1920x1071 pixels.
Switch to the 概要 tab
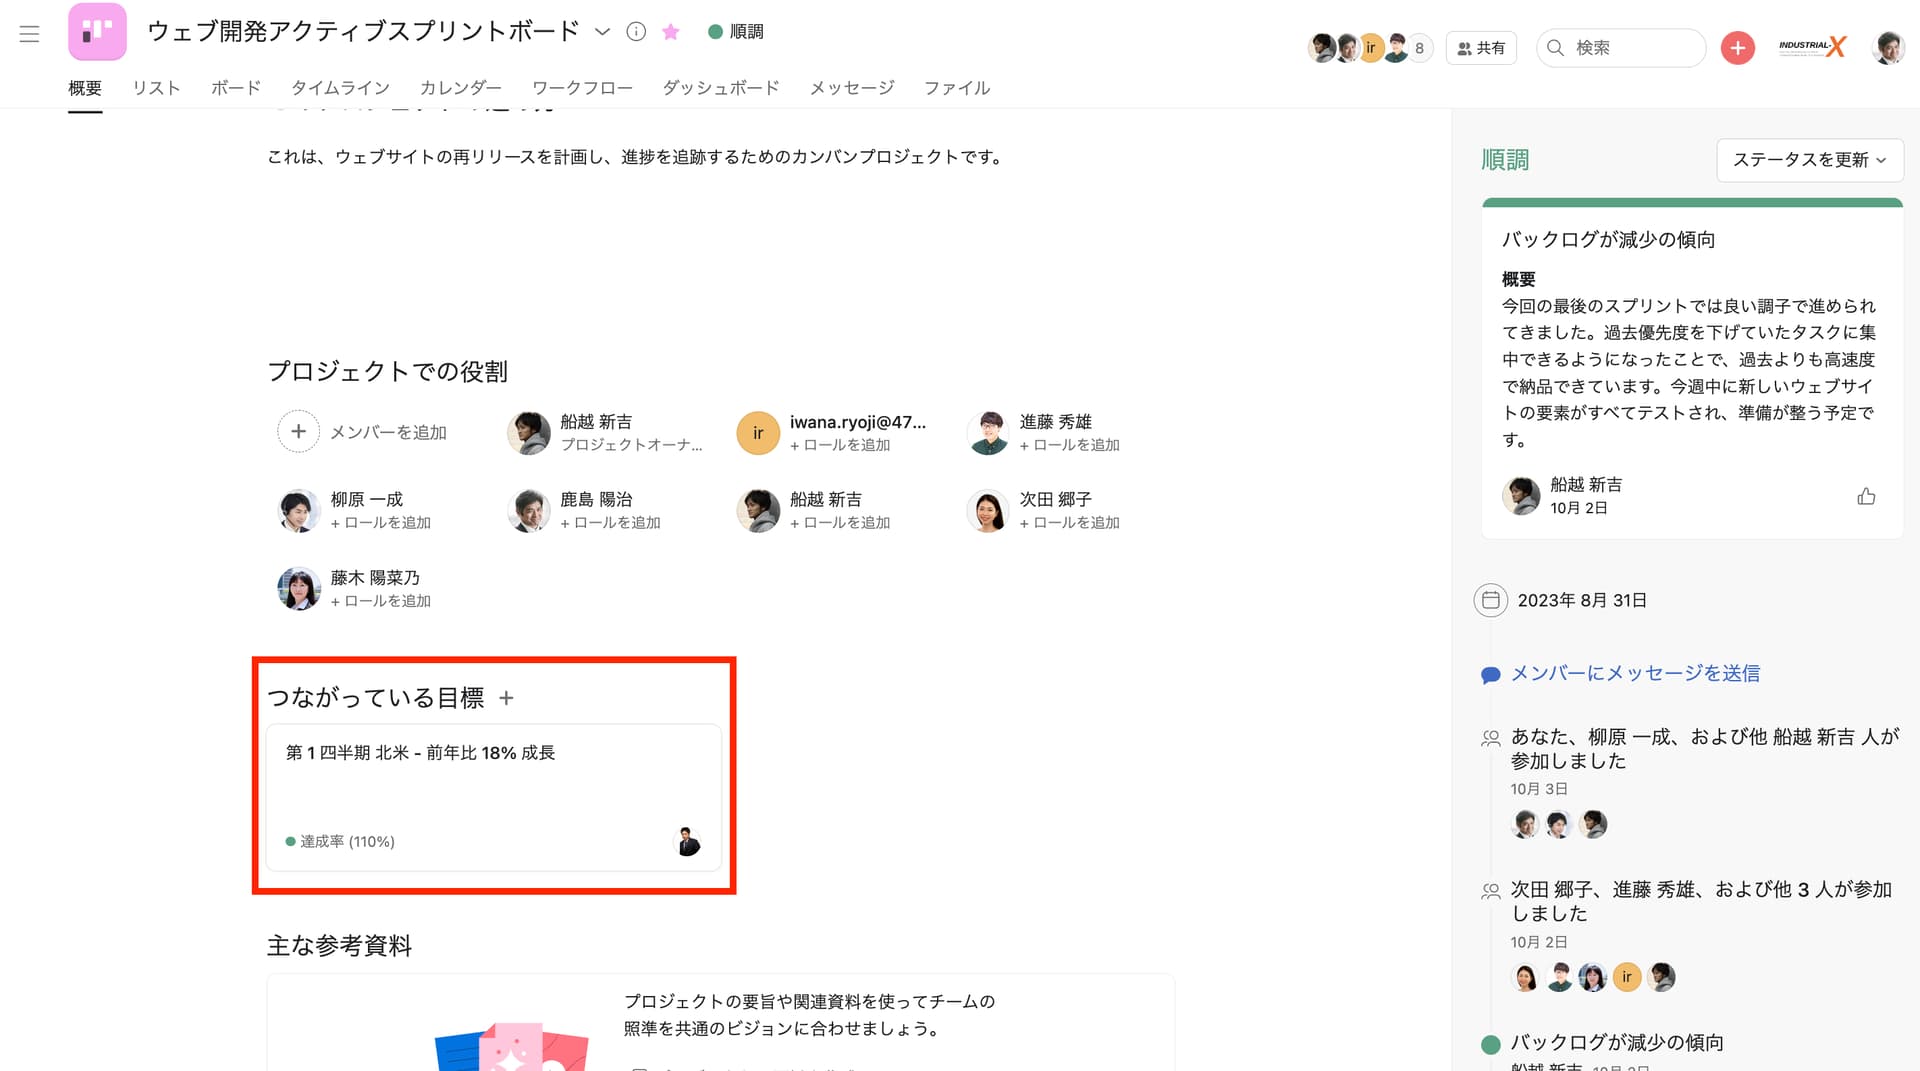point(85,88)
